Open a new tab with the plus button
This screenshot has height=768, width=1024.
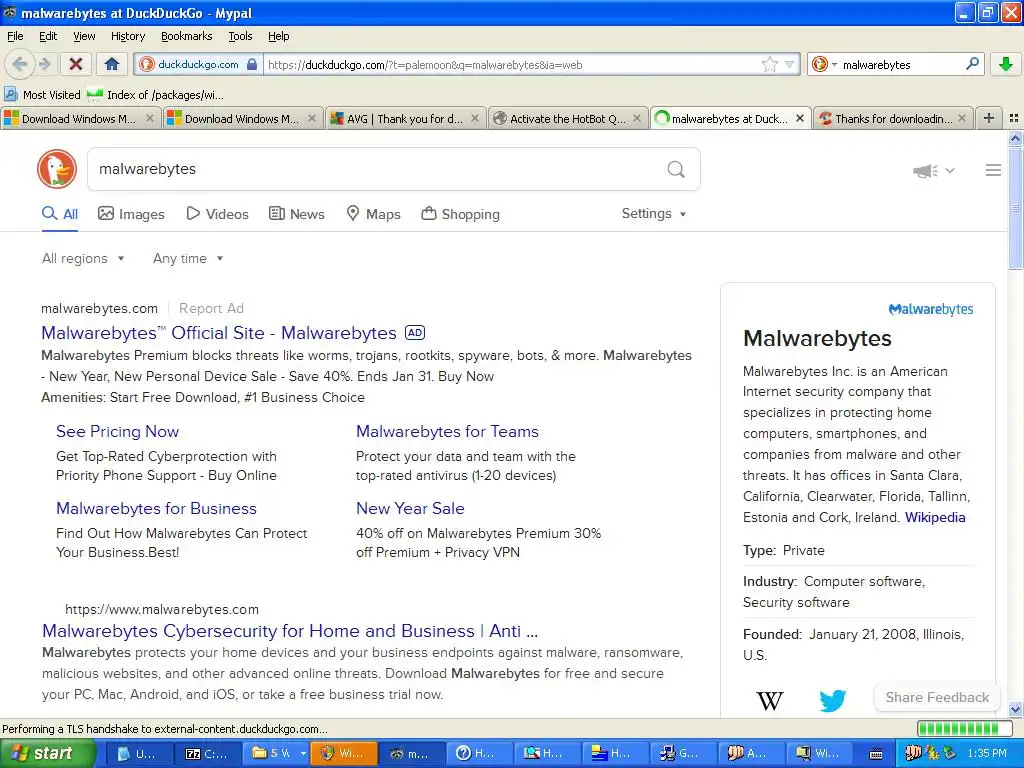(989, 118)
